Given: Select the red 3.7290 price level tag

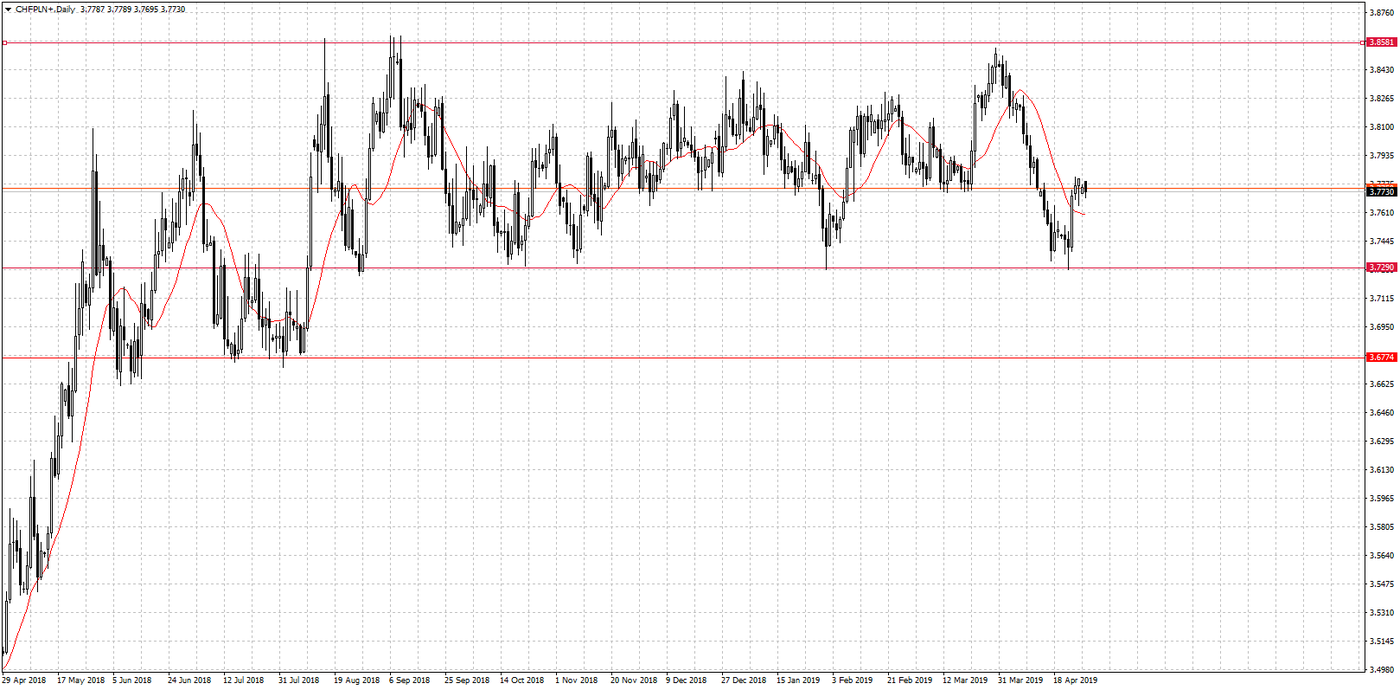Looking at the screenshot, I should click(1381, 268).
